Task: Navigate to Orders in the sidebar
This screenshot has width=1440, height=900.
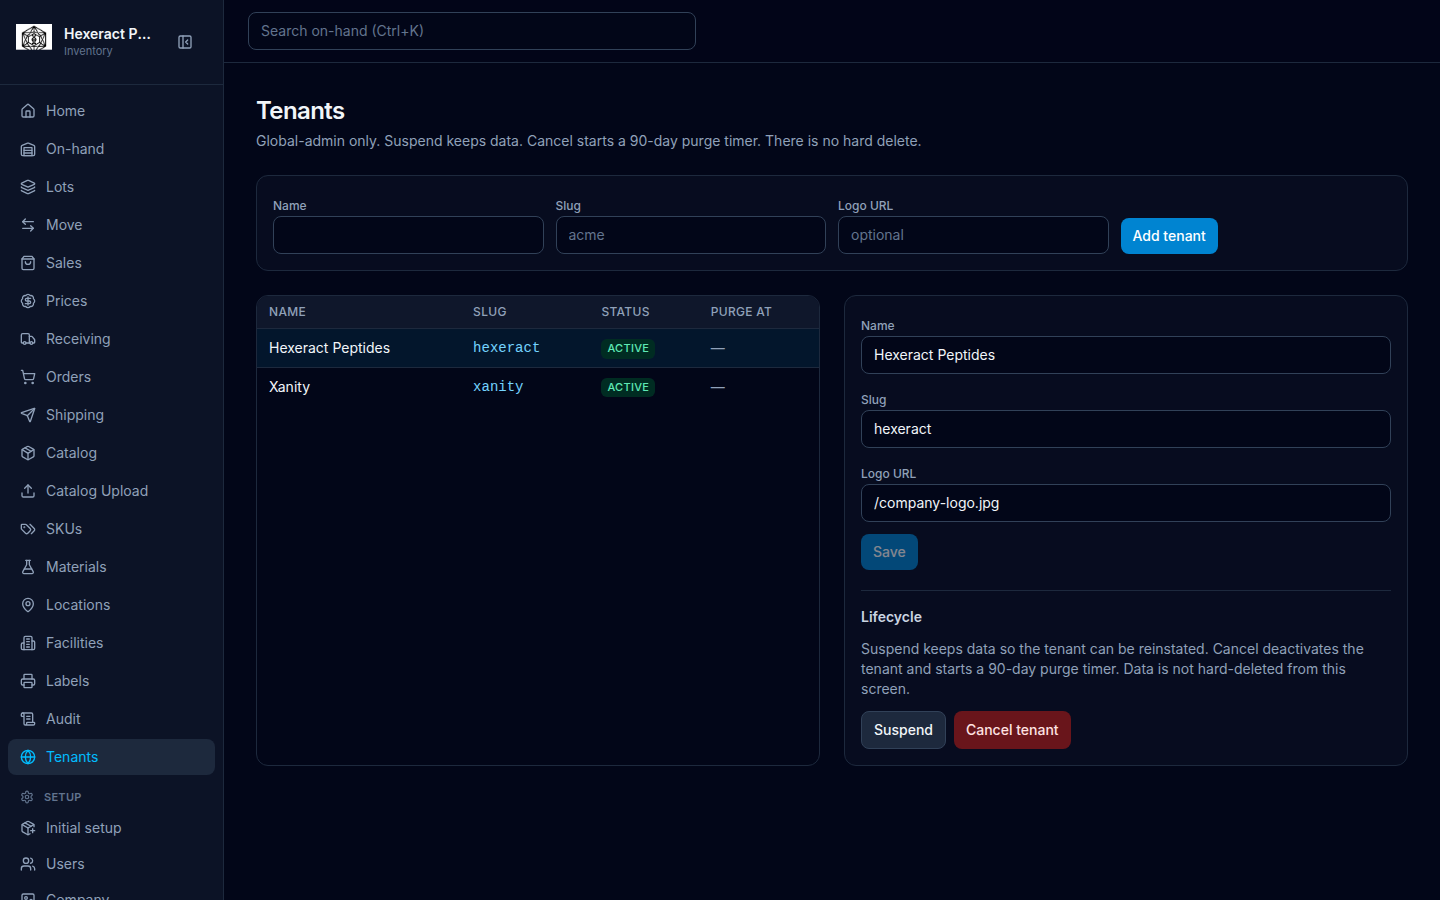Action: click(x=111, y=377)
